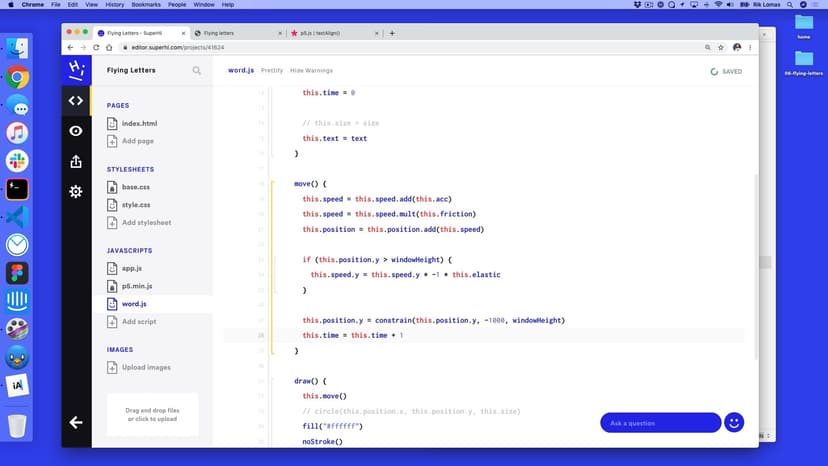
Task: Click the SuperHi logo icon
Action: pos(76,69)
